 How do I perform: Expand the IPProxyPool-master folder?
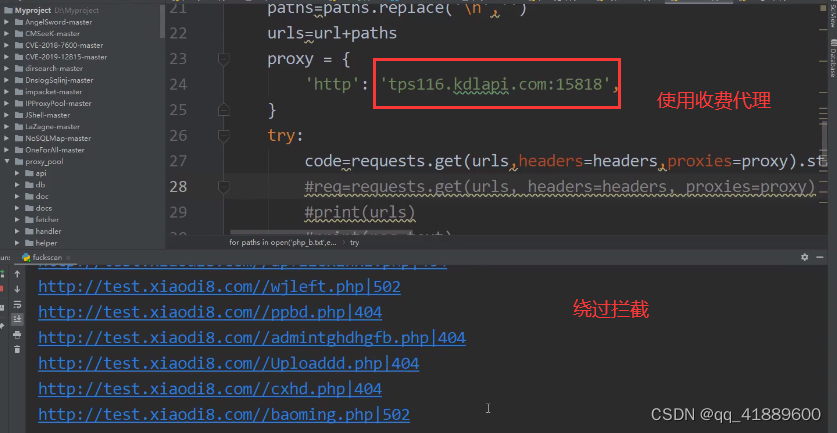[x=7, y=104]
